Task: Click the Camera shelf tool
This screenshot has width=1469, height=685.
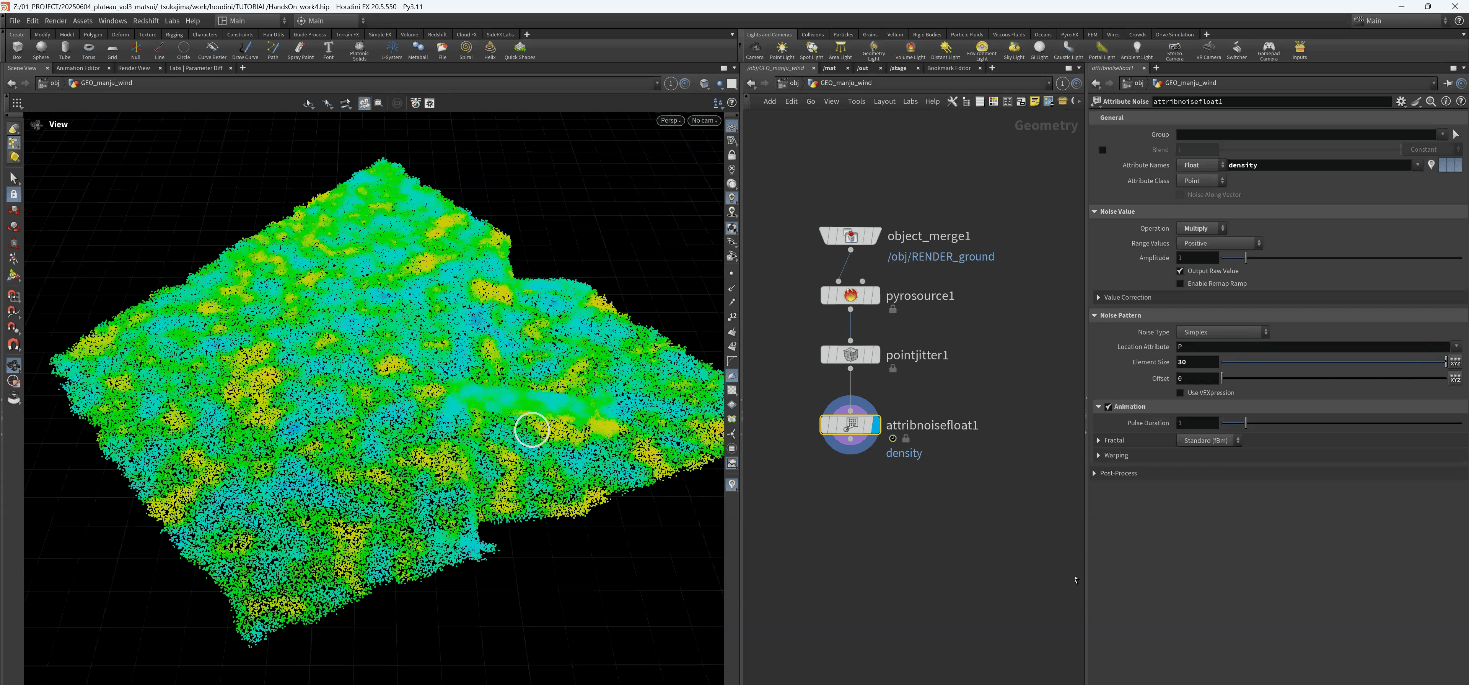Action: pos(754,48)
